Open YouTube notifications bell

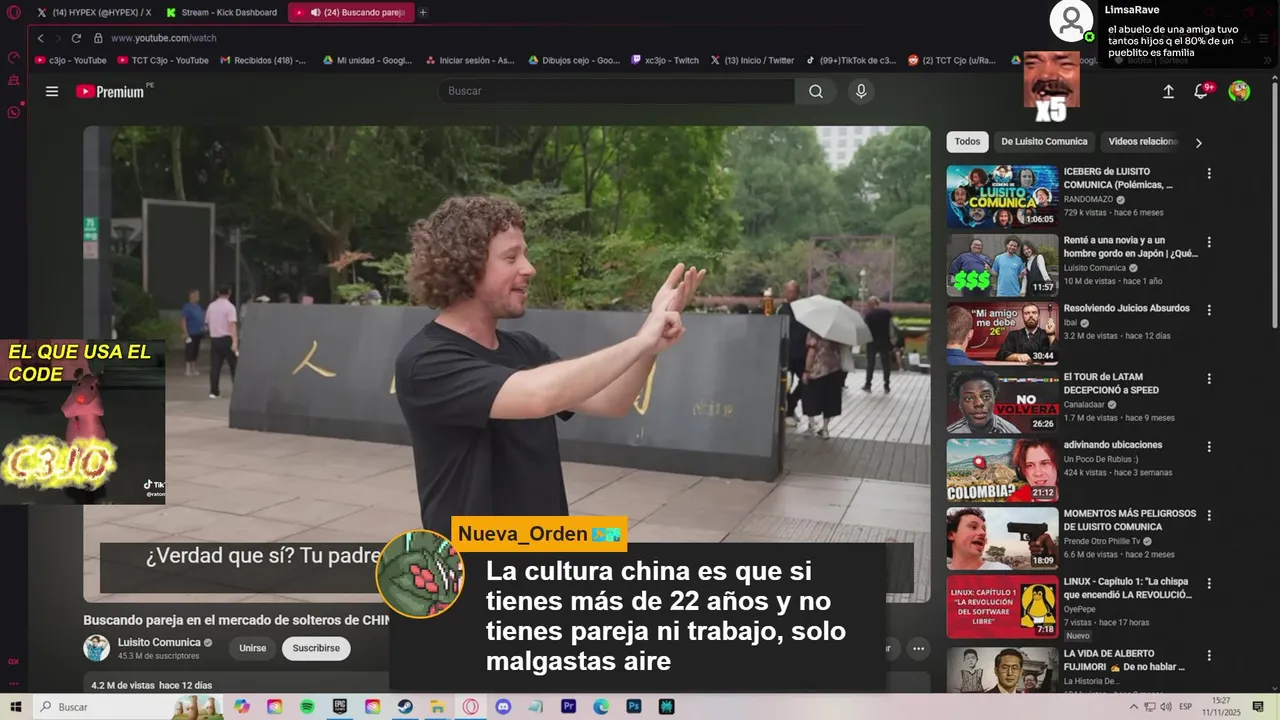[1202, 91]
